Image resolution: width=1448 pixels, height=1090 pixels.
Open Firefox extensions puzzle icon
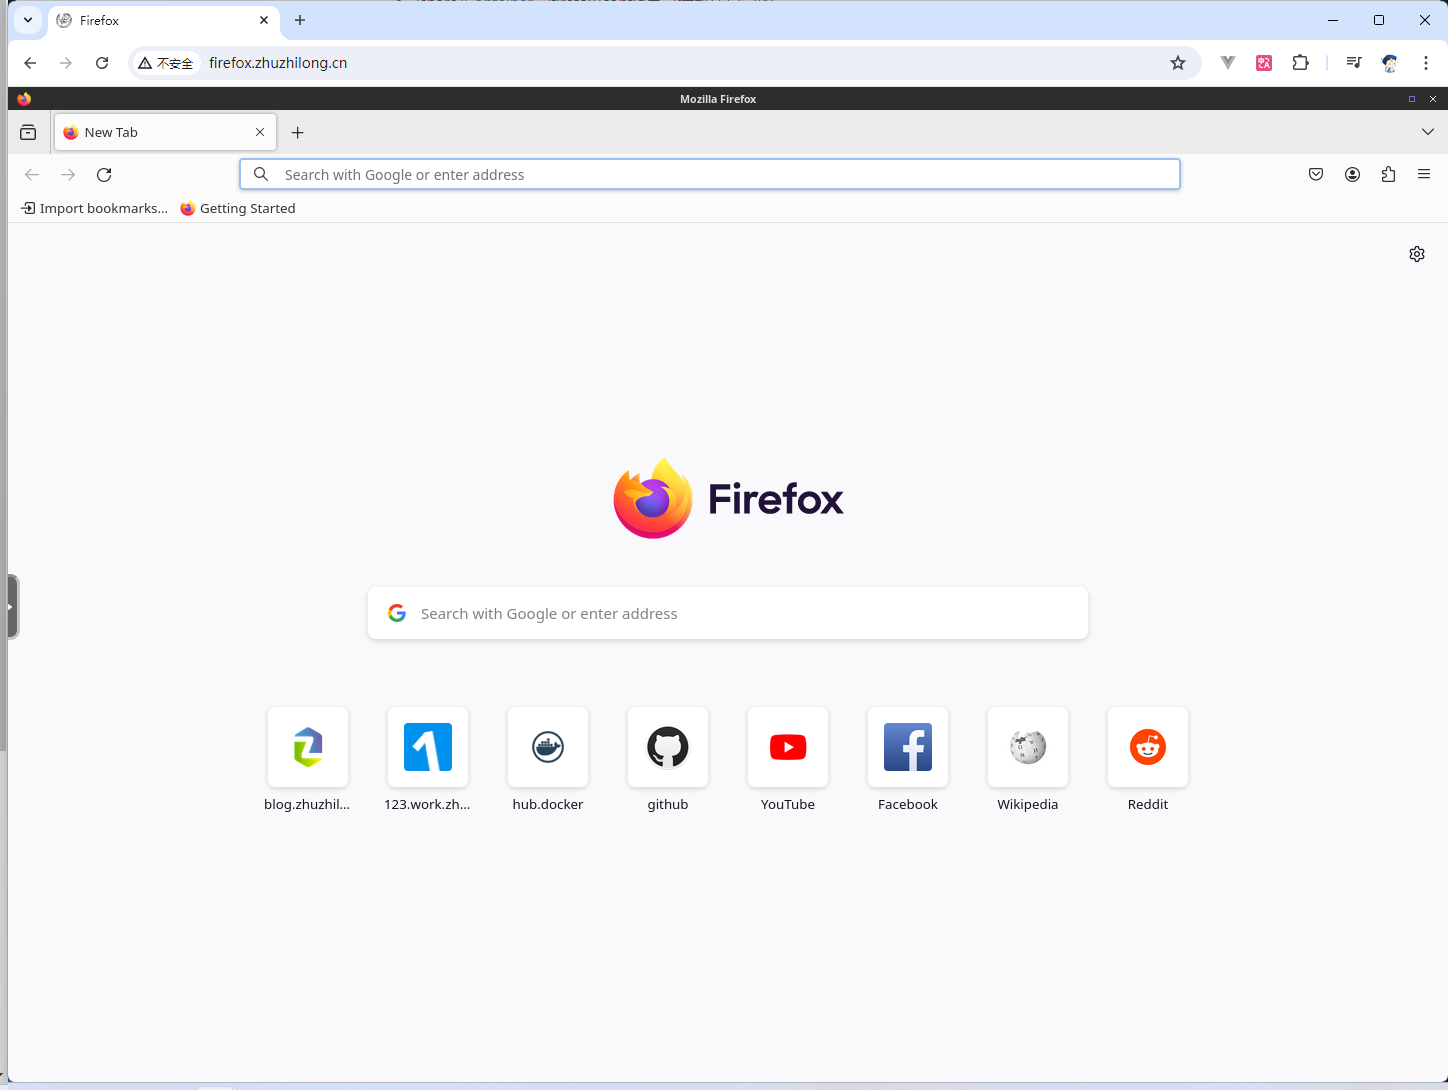(x=1388, y=174)
